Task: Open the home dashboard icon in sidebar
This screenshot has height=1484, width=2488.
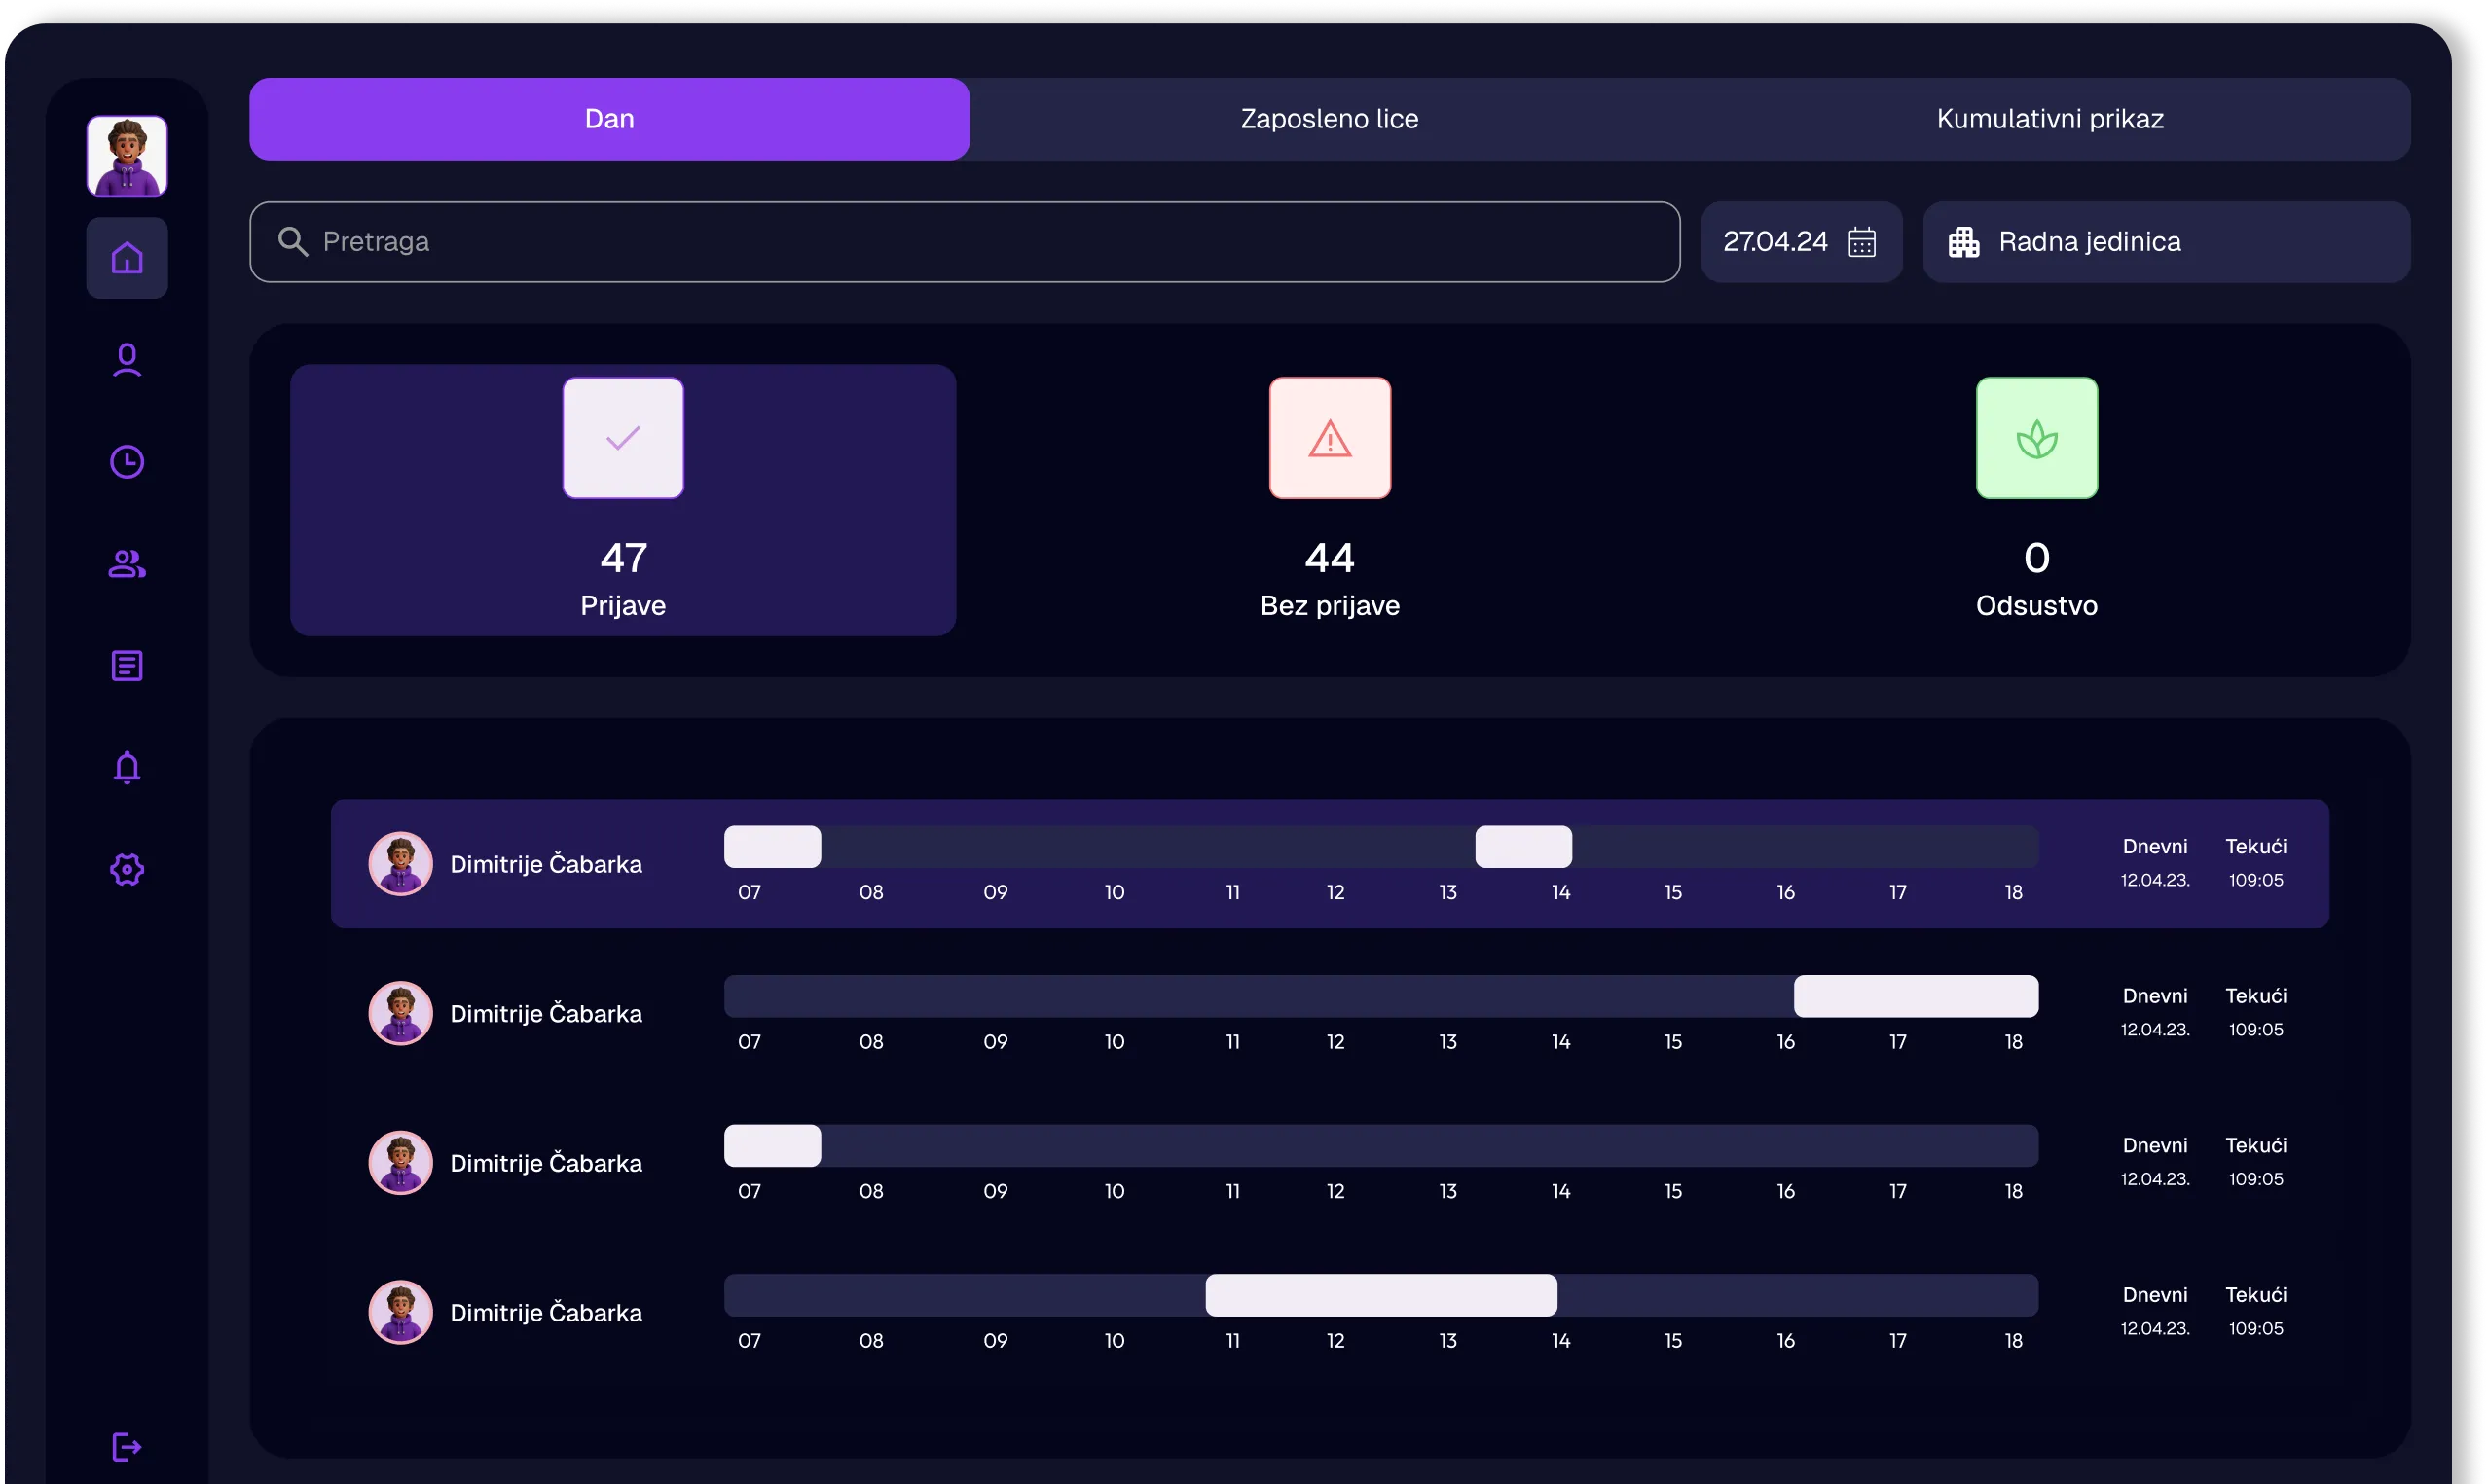Action: pos(127,258)
